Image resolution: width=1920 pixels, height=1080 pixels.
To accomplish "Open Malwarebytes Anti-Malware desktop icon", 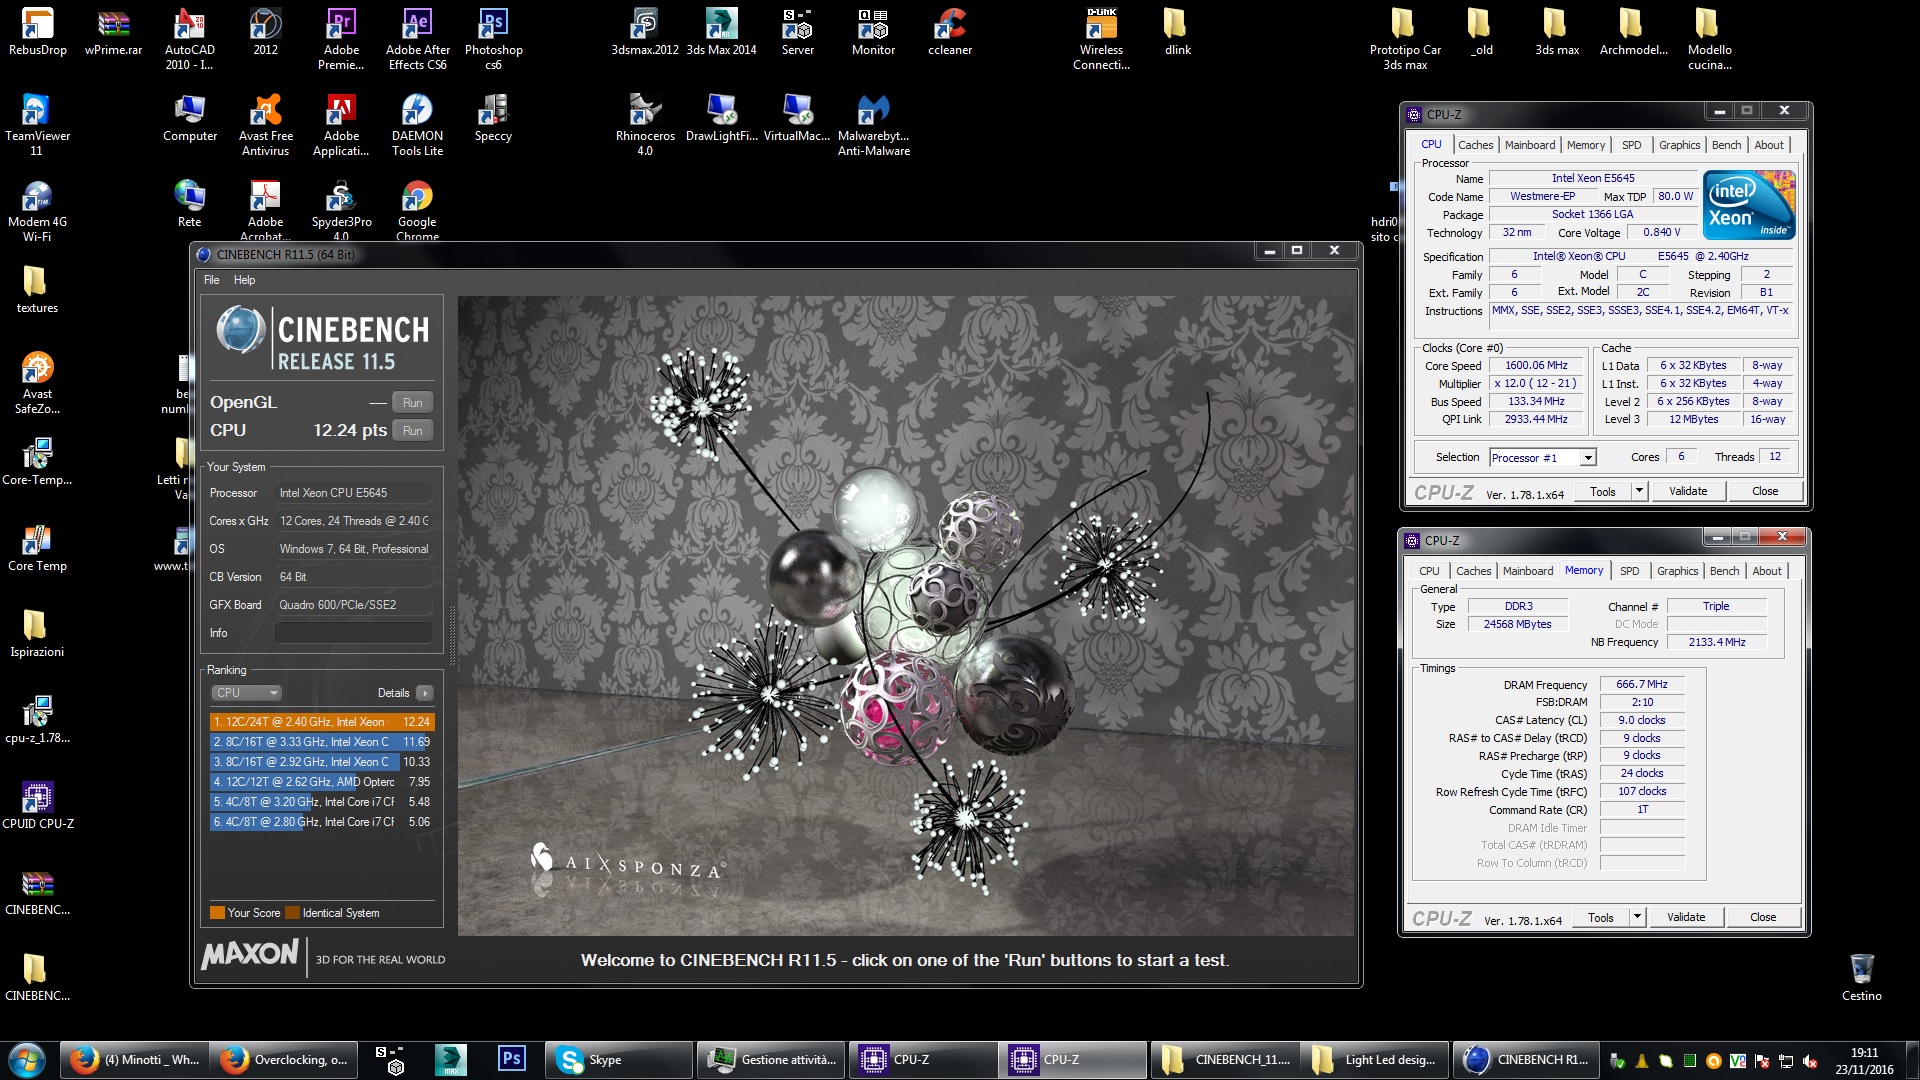I will pos(873,125).
